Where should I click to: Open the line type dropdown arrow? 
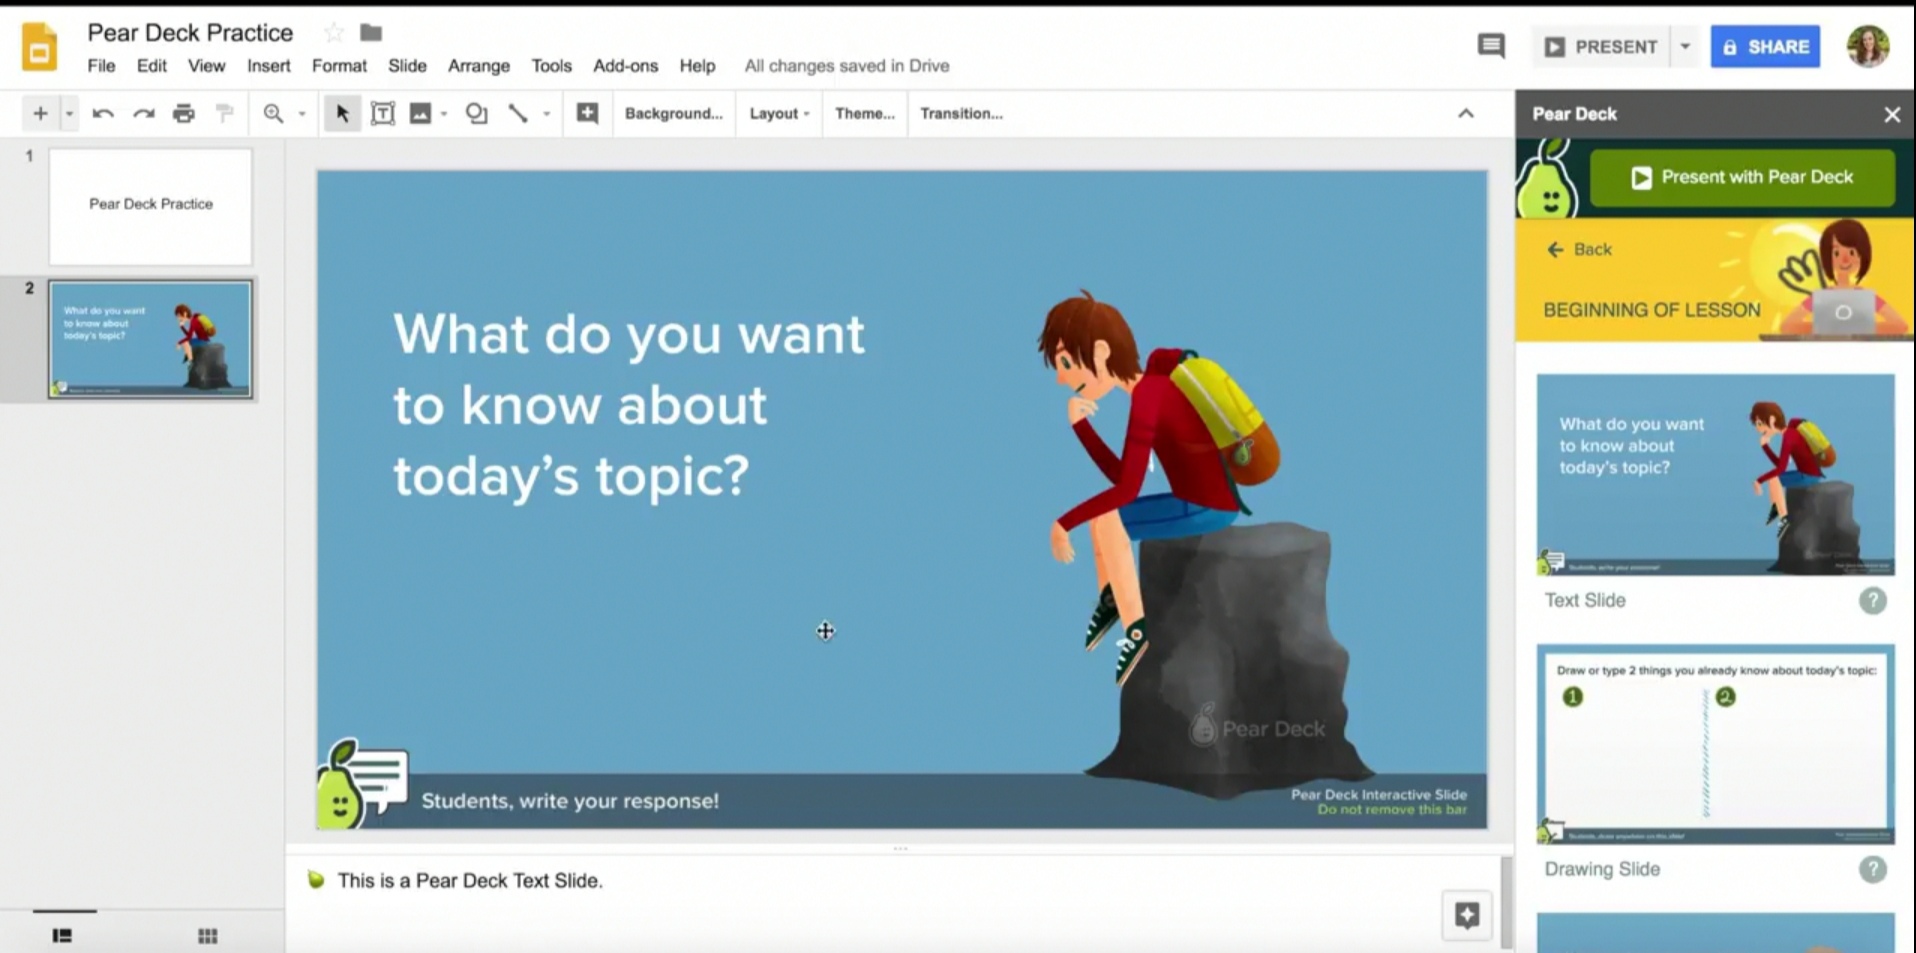click(x=547, y=113)
